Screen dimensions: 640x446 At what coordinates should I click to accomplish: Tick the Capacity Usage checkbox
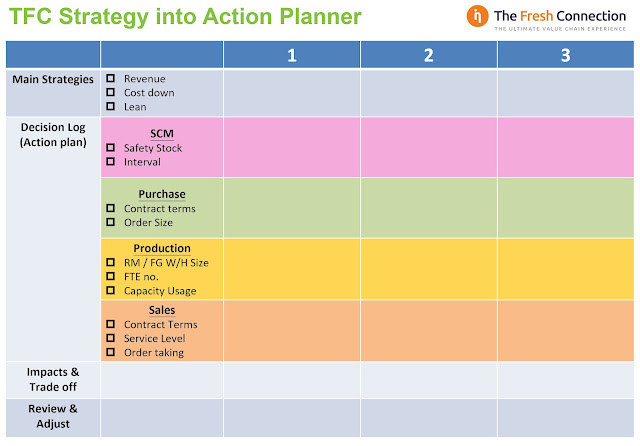click(x=110, y=290)
